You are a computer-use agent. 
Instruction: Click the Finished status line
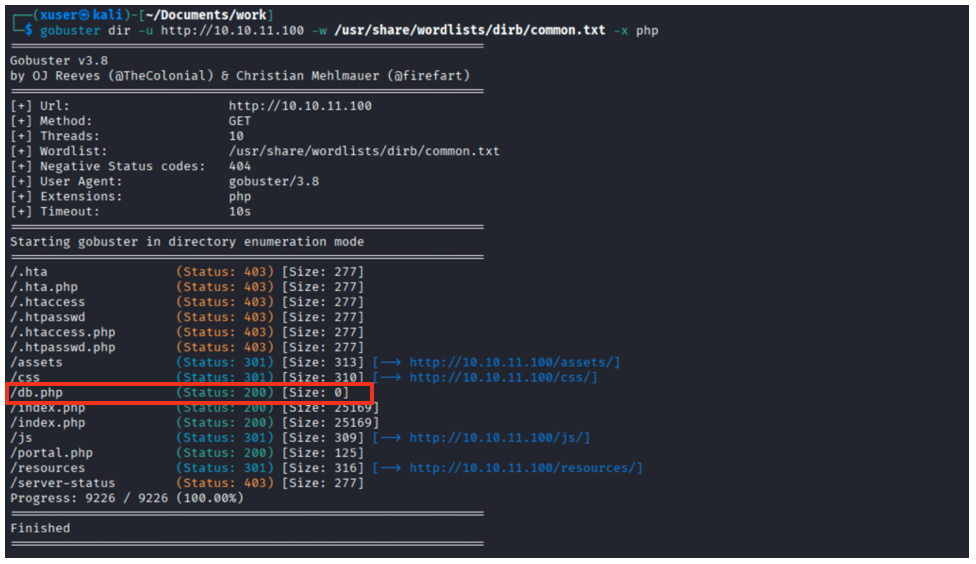click(40, 528)
